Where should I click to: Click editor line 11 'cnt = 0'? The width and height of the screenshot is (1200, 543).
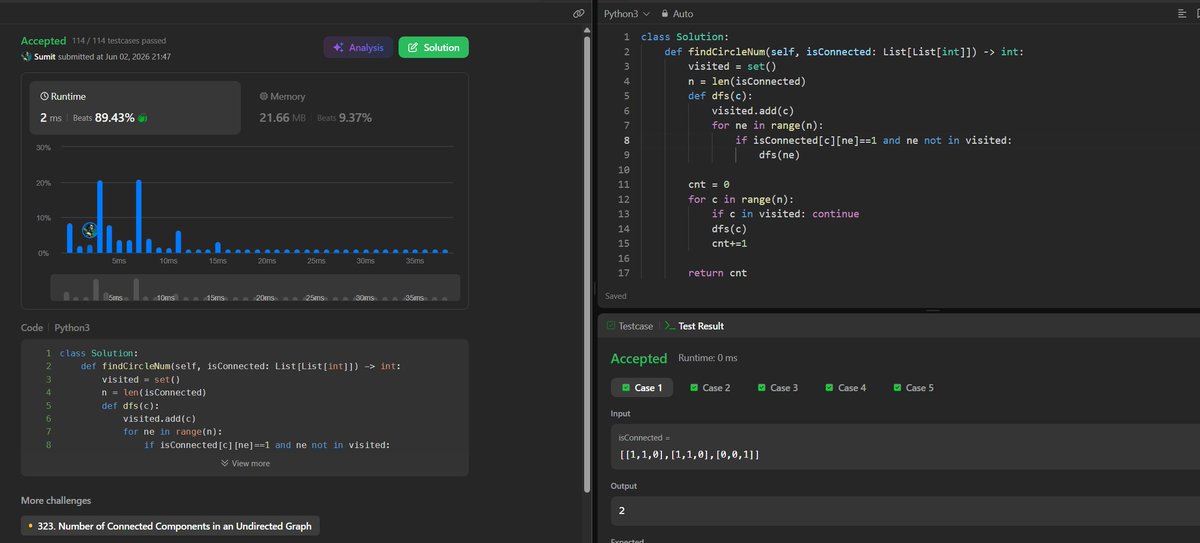(709, 185)
